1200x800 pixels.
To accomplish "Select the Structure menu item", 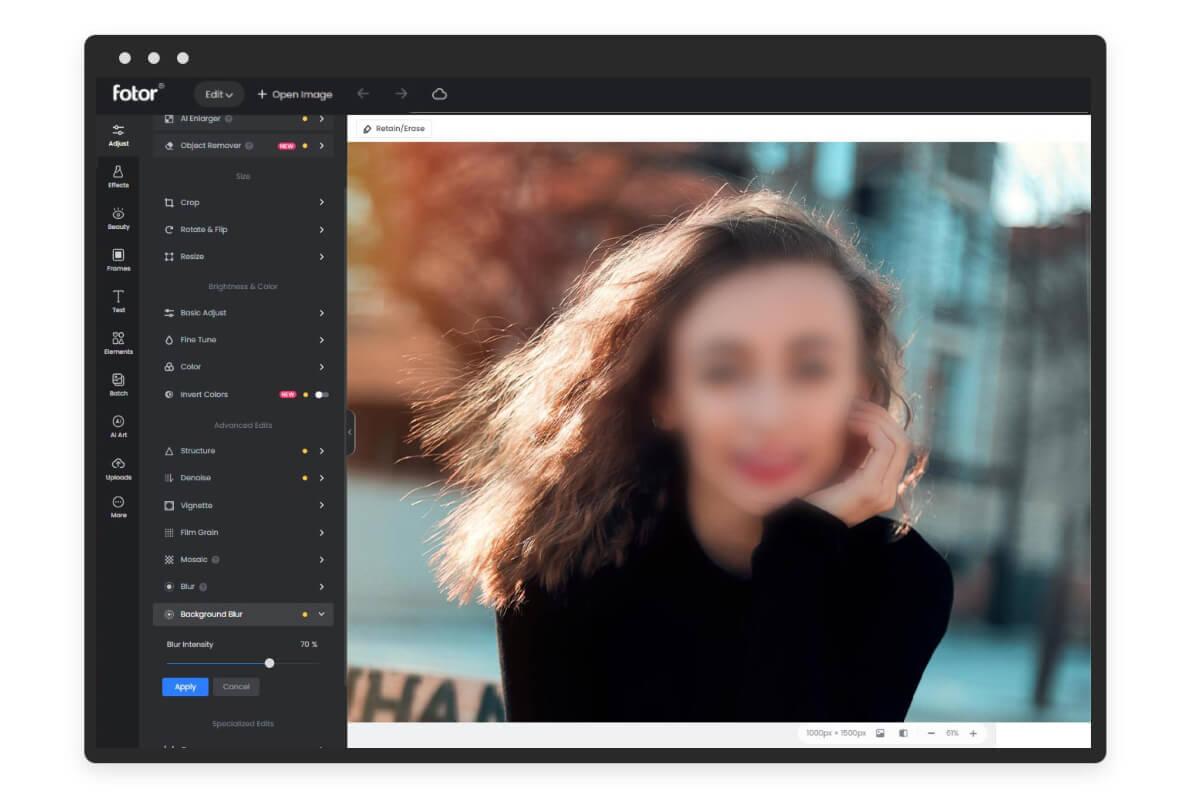I will [243, 451].
